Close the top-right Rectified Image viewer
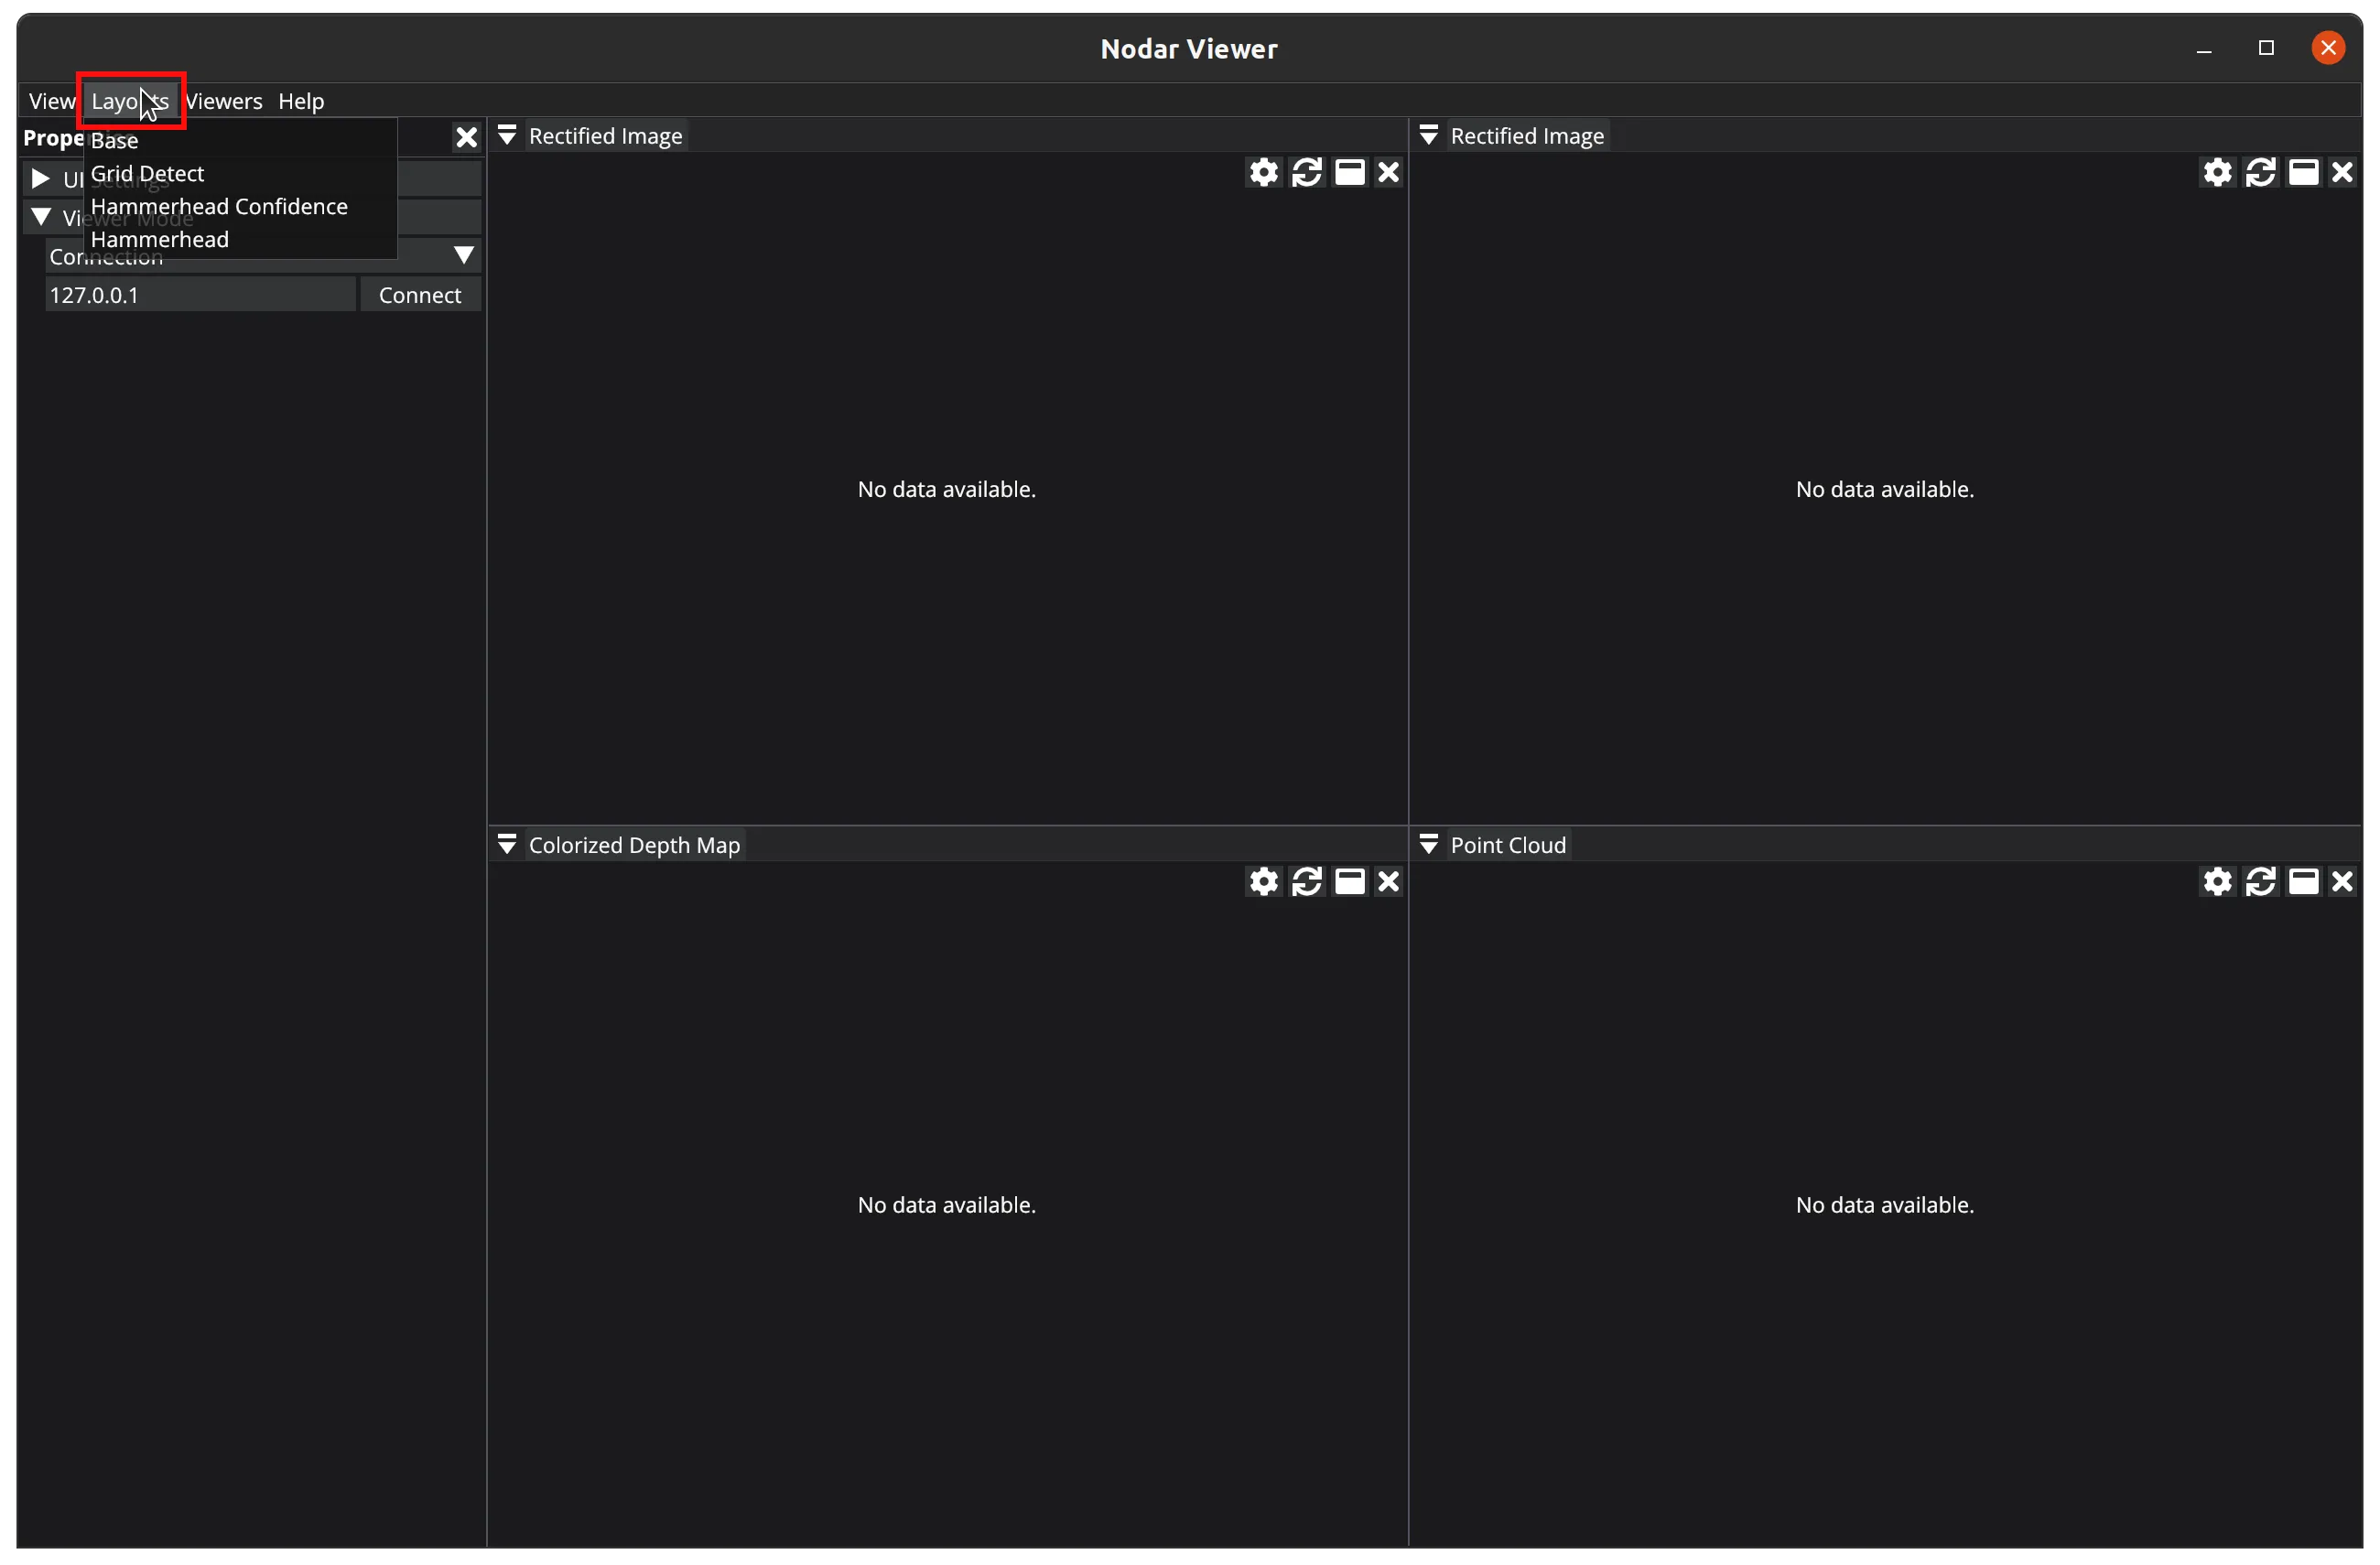This screenshot has height=1565, width=2380. (x=2342, y=173)
